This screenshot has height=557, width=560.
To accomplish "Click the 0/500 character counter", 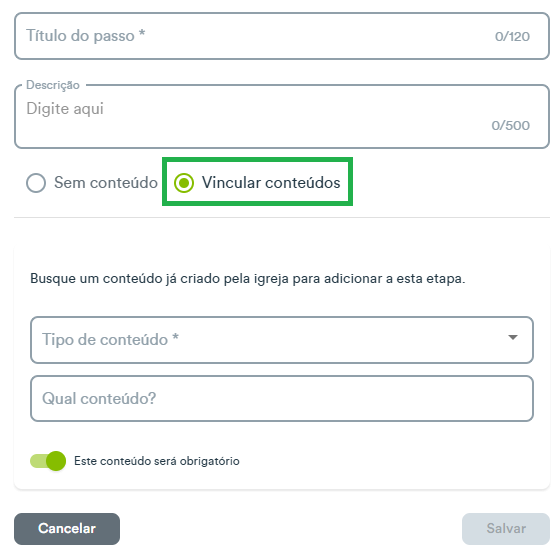I will [x=510, y=125].
